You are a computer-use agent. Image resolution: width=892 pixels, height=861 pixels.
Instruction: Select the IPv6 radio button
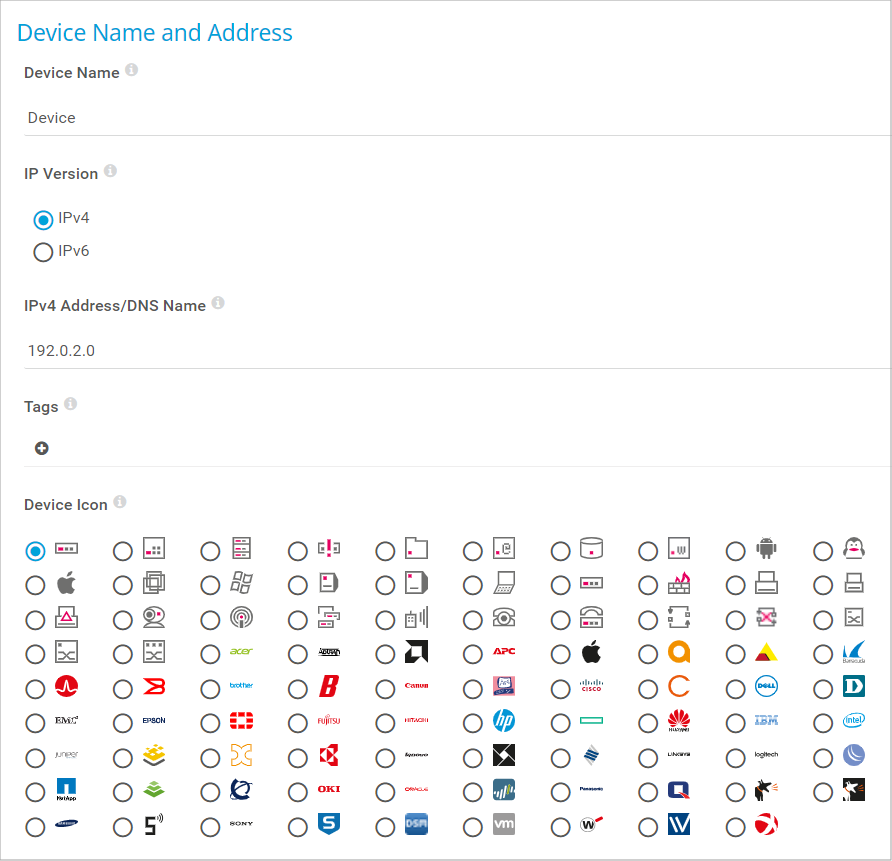pyautogui.click(x=43, y=252)
